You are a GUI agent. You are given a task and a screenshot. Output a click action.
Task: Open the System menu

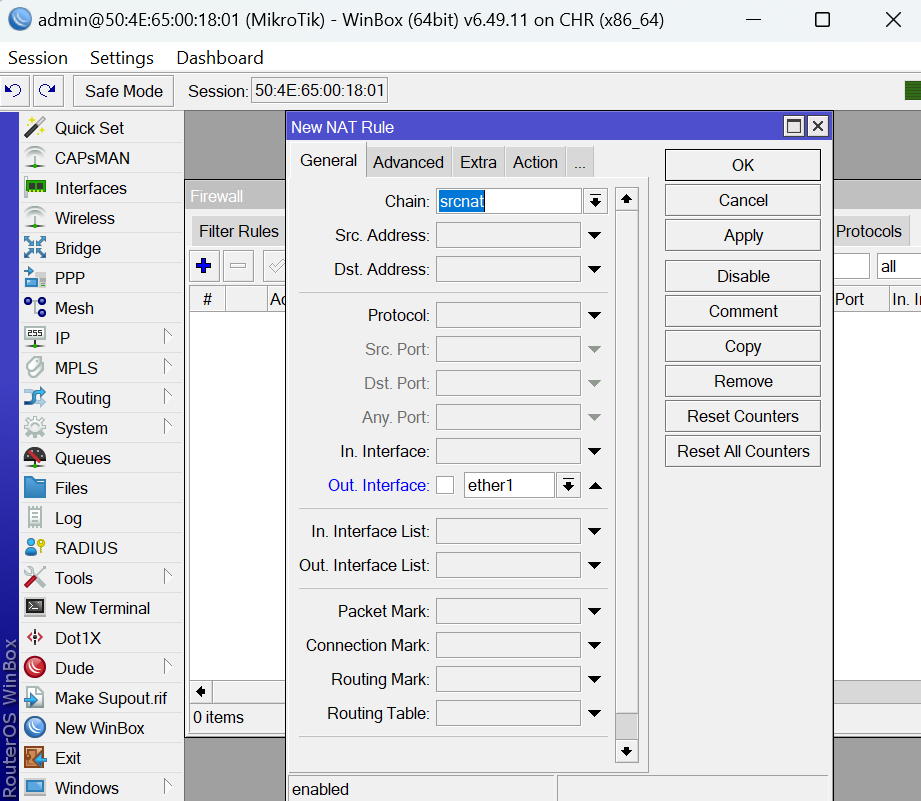pyautogui.click(x=101, y=428)
